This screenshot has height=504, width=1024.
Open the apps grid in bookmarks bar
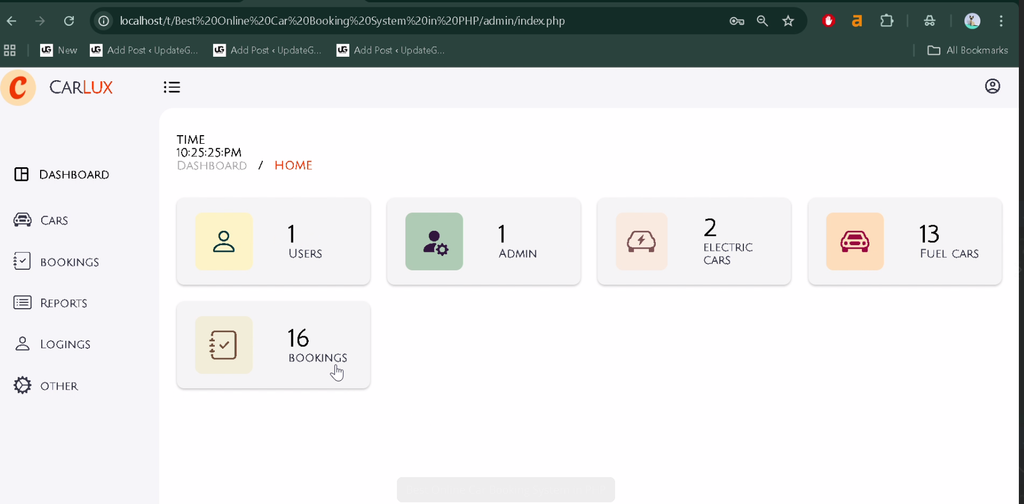pyautogui.click(x=10, y=50)
